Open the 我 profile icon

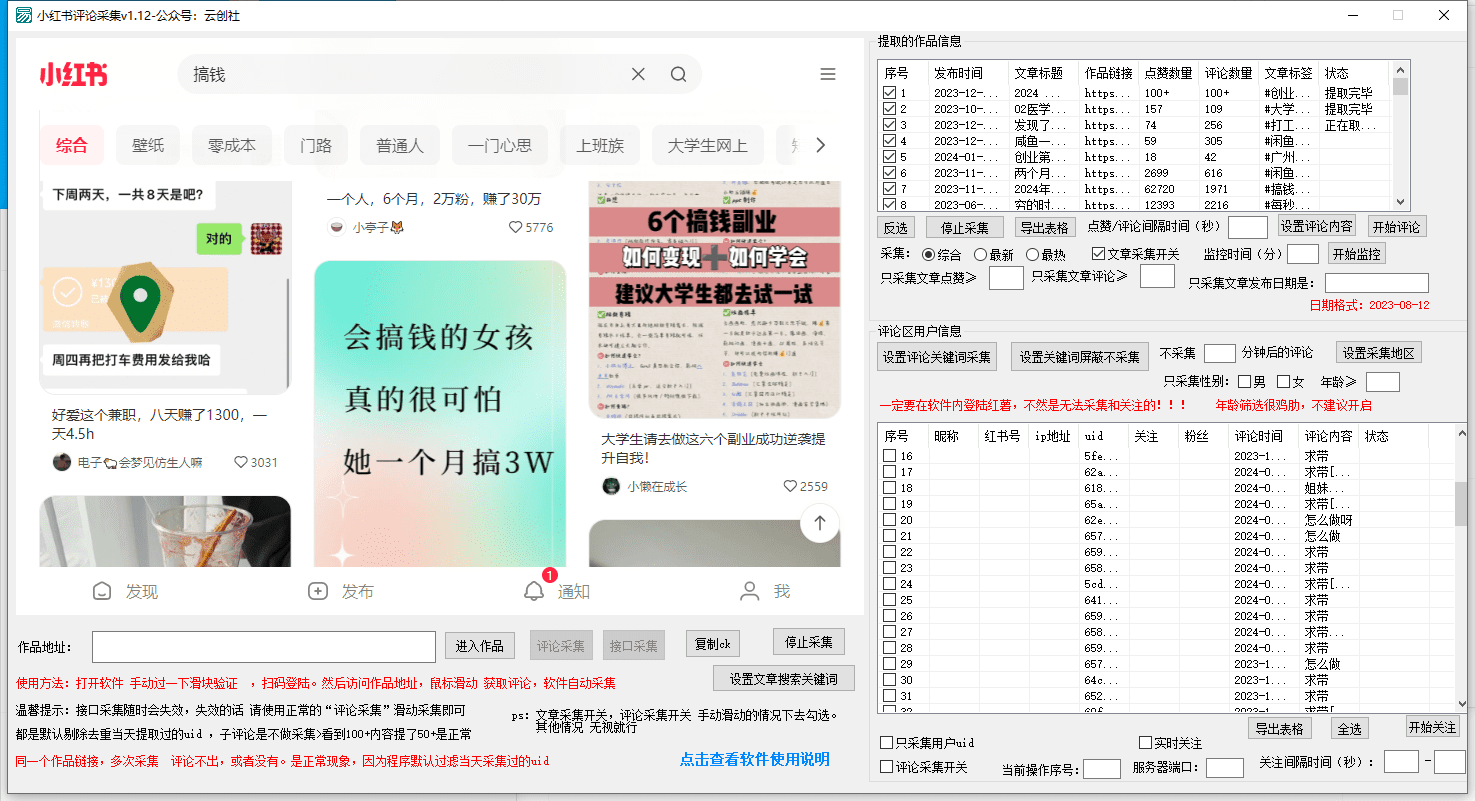(750, 590)
